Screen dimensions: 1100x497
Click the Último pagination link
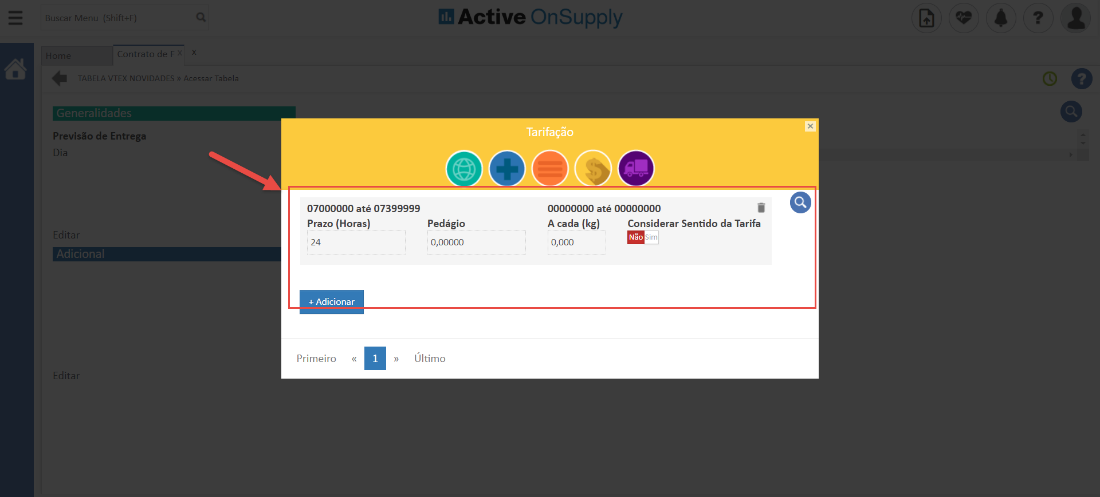(430, 358)
